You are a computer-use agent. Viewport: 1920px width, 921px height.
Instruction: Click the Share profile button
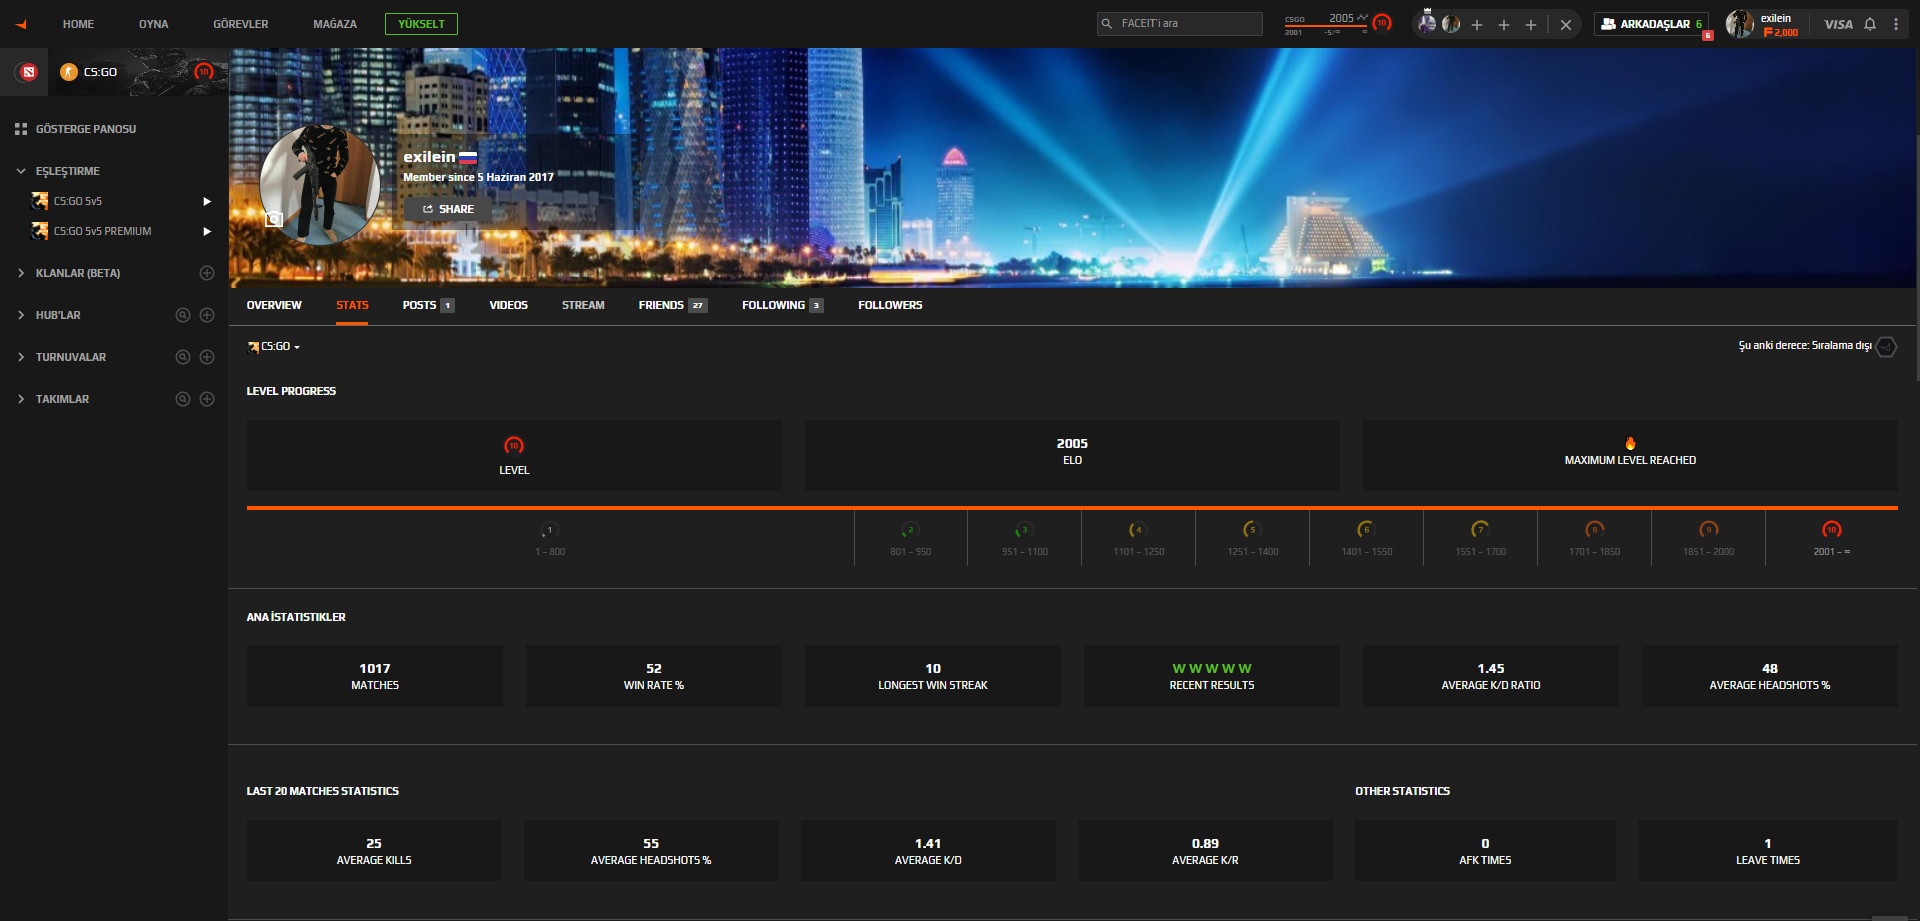(x=448, y=209)
